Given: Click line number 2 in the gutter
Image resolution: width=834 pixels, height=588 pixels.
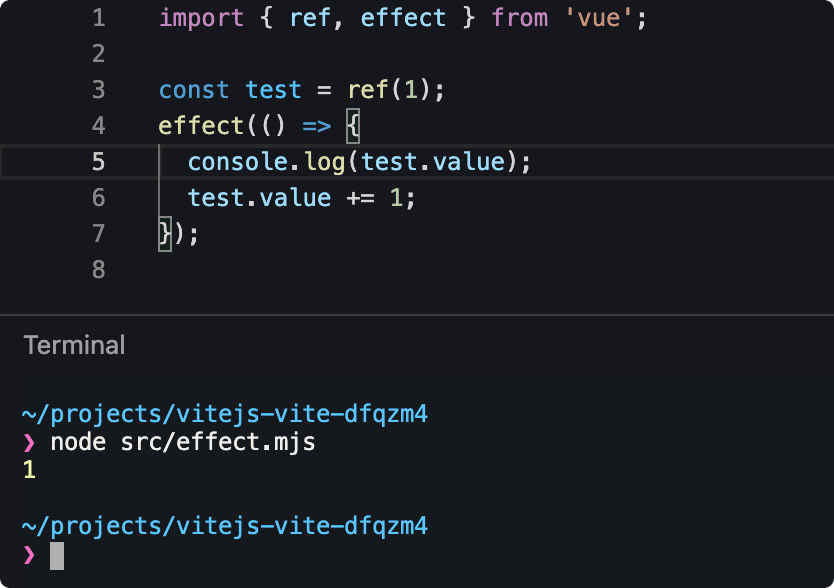Looking at the screenshot, I should [97, 54].
